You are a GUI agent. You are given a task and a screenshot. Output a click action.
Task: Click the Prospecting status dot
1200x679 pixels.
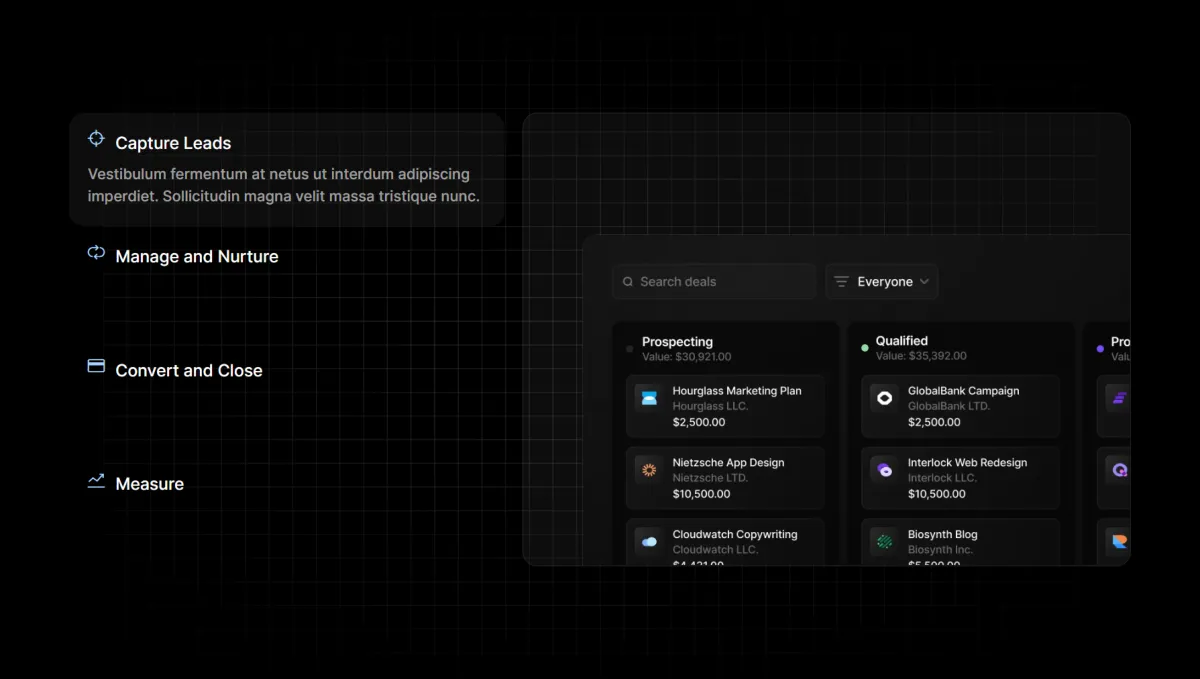coord(630,349)
